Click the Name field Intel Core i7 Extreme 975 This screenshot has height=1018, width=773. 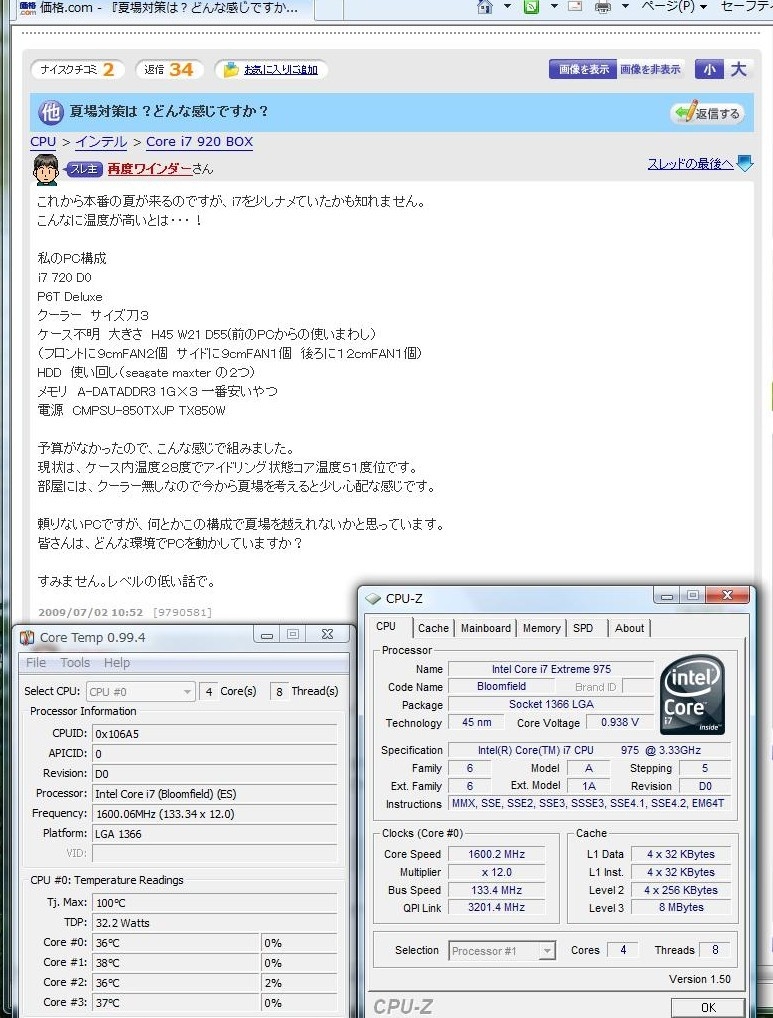tap(551, 669)
